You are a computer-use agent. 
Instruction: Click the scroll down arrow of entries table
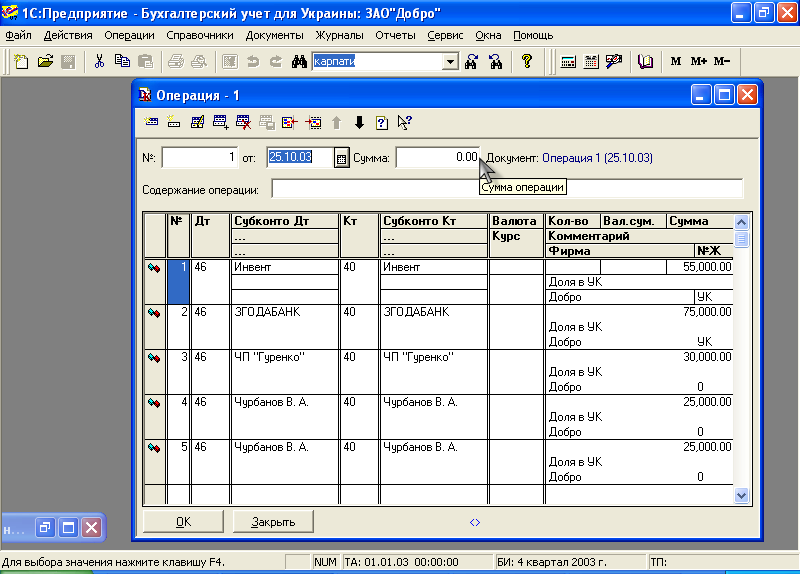741,495
